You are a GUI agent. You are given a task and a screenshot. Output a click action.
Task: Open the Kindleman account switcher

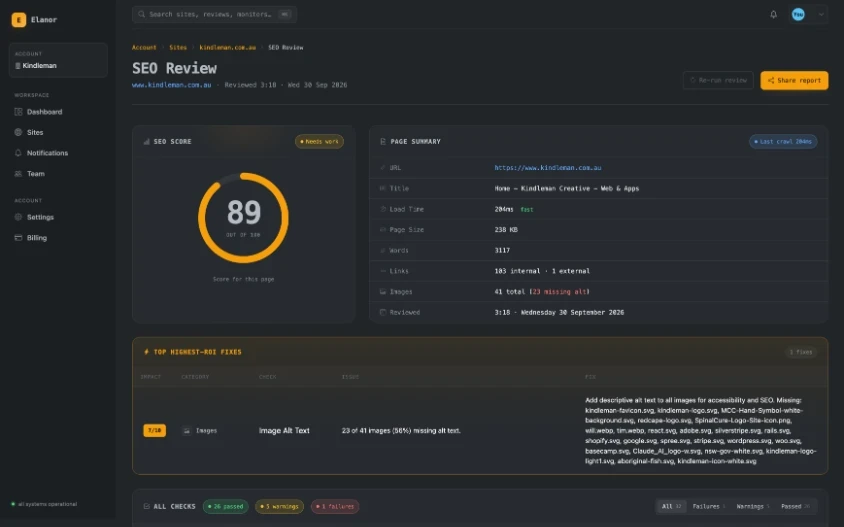pyautogui.click(x=58, y=60)
